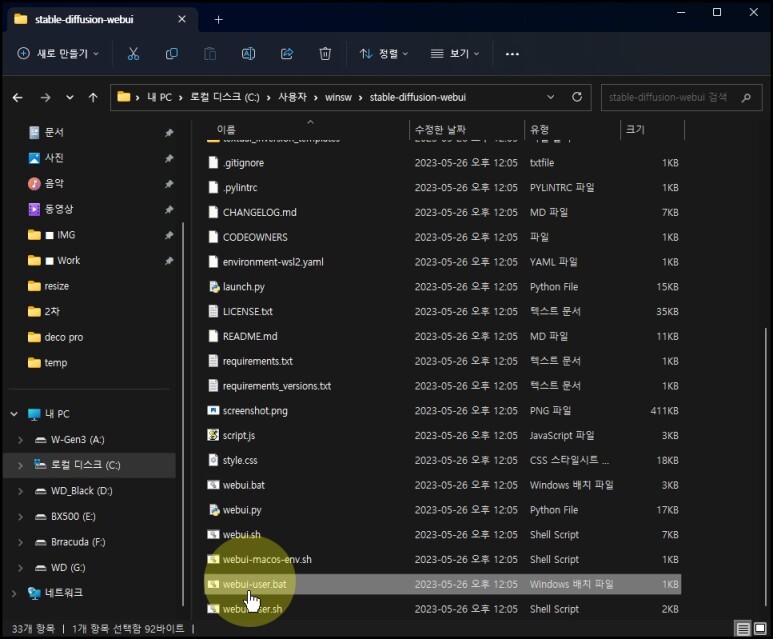Switch to large icons view in status bar
The image size is (773, 639).
pos(760,629)
